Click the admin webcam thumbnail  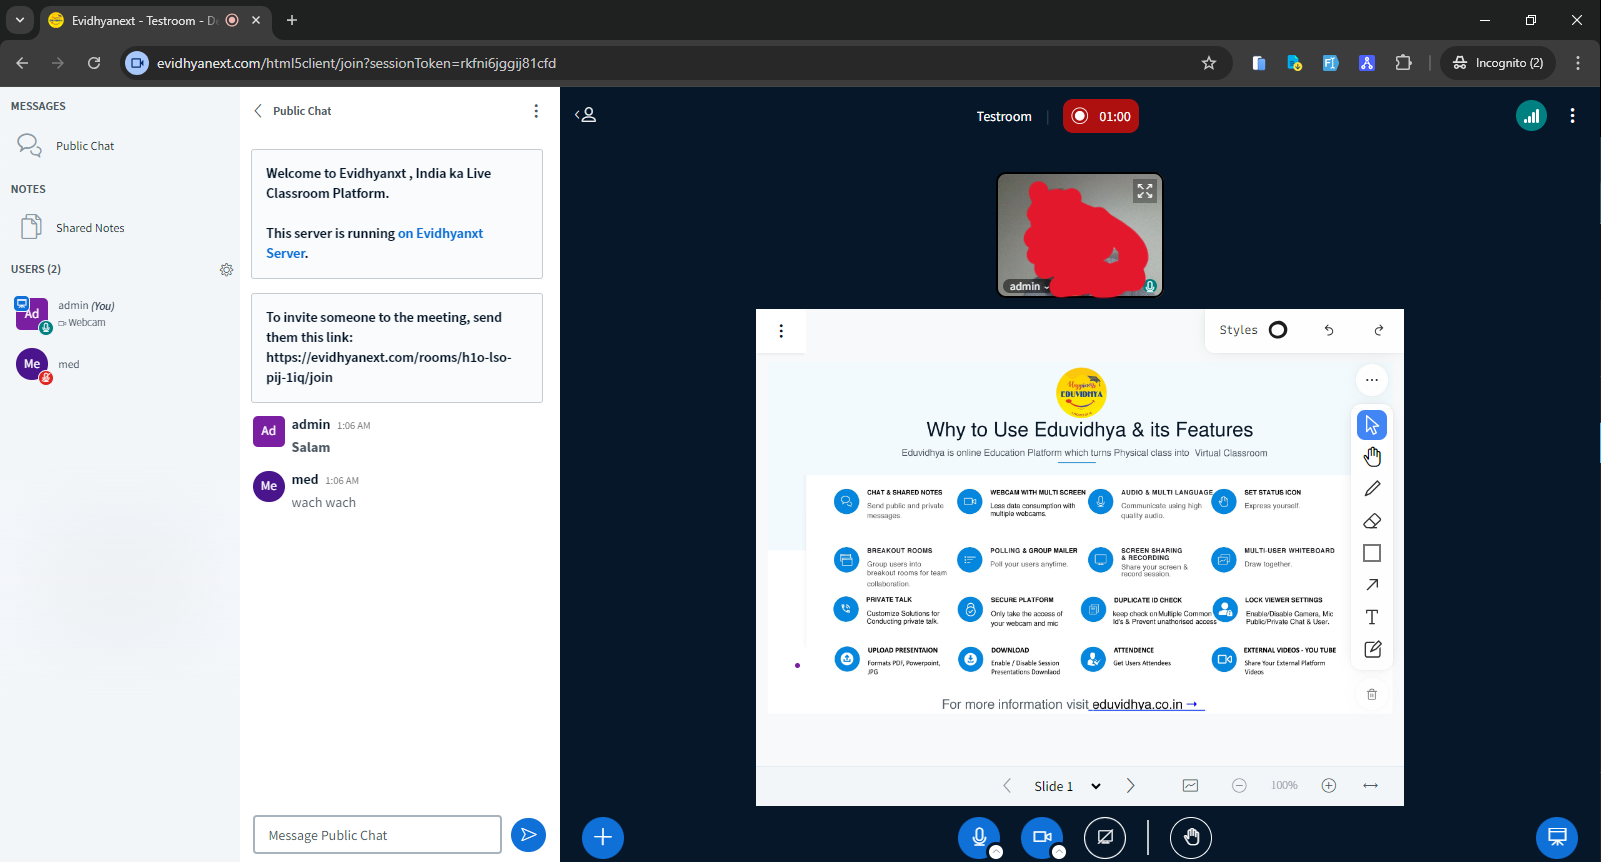[1080, 235]
